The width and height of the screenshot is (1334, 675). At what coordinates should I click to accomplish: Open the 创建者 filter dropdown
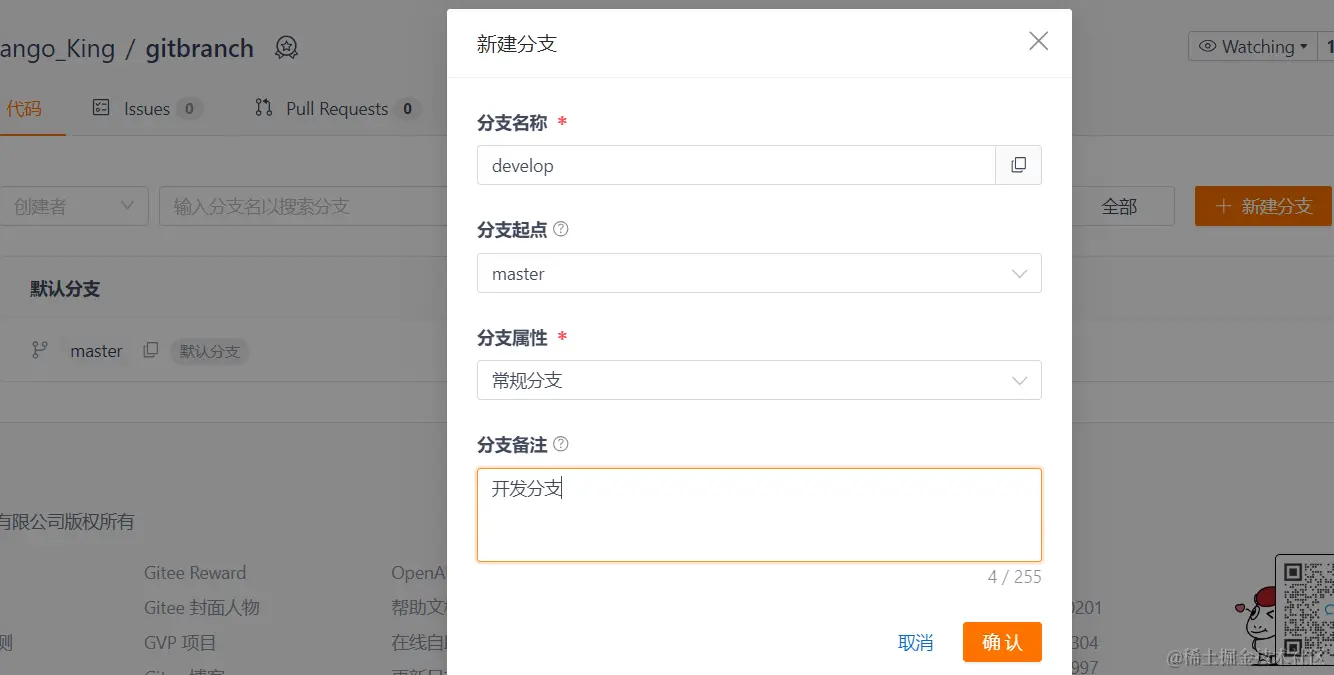(x=74, y=206)
